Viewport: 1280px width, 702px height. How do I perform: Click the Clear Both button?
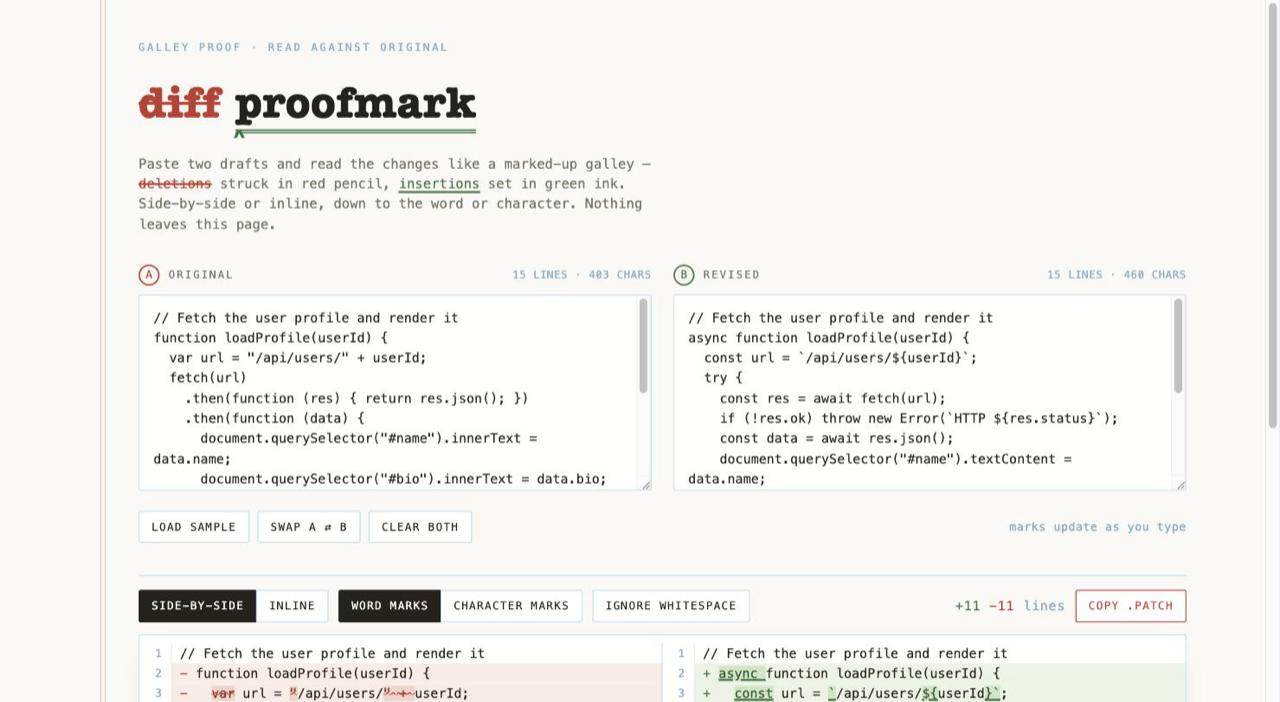[x=420, y=527]
